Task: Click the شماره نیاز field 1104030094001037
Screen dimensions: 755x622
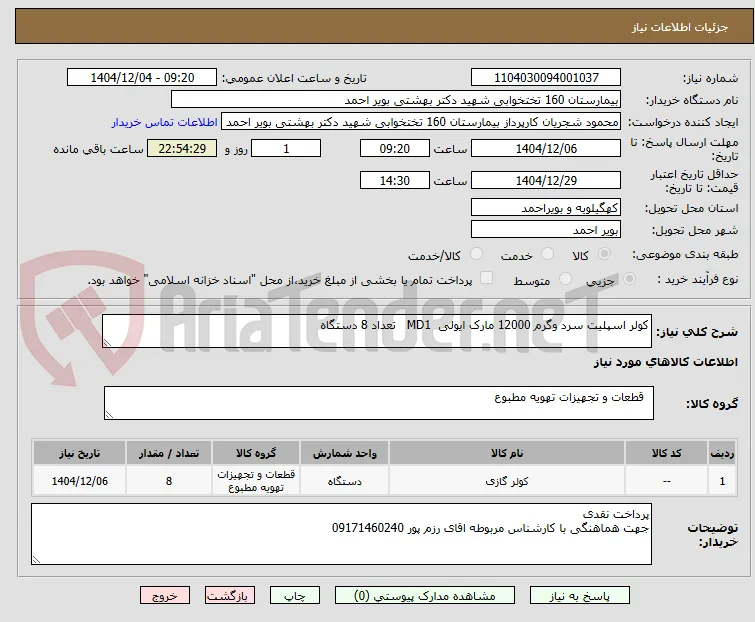Action: tap(546, 78)
